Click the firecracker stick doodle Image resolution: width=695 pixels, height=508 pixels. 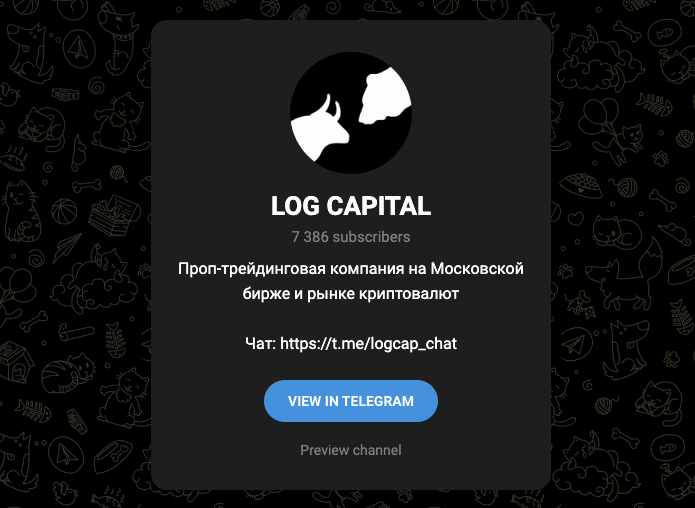[x=76, y=332]
